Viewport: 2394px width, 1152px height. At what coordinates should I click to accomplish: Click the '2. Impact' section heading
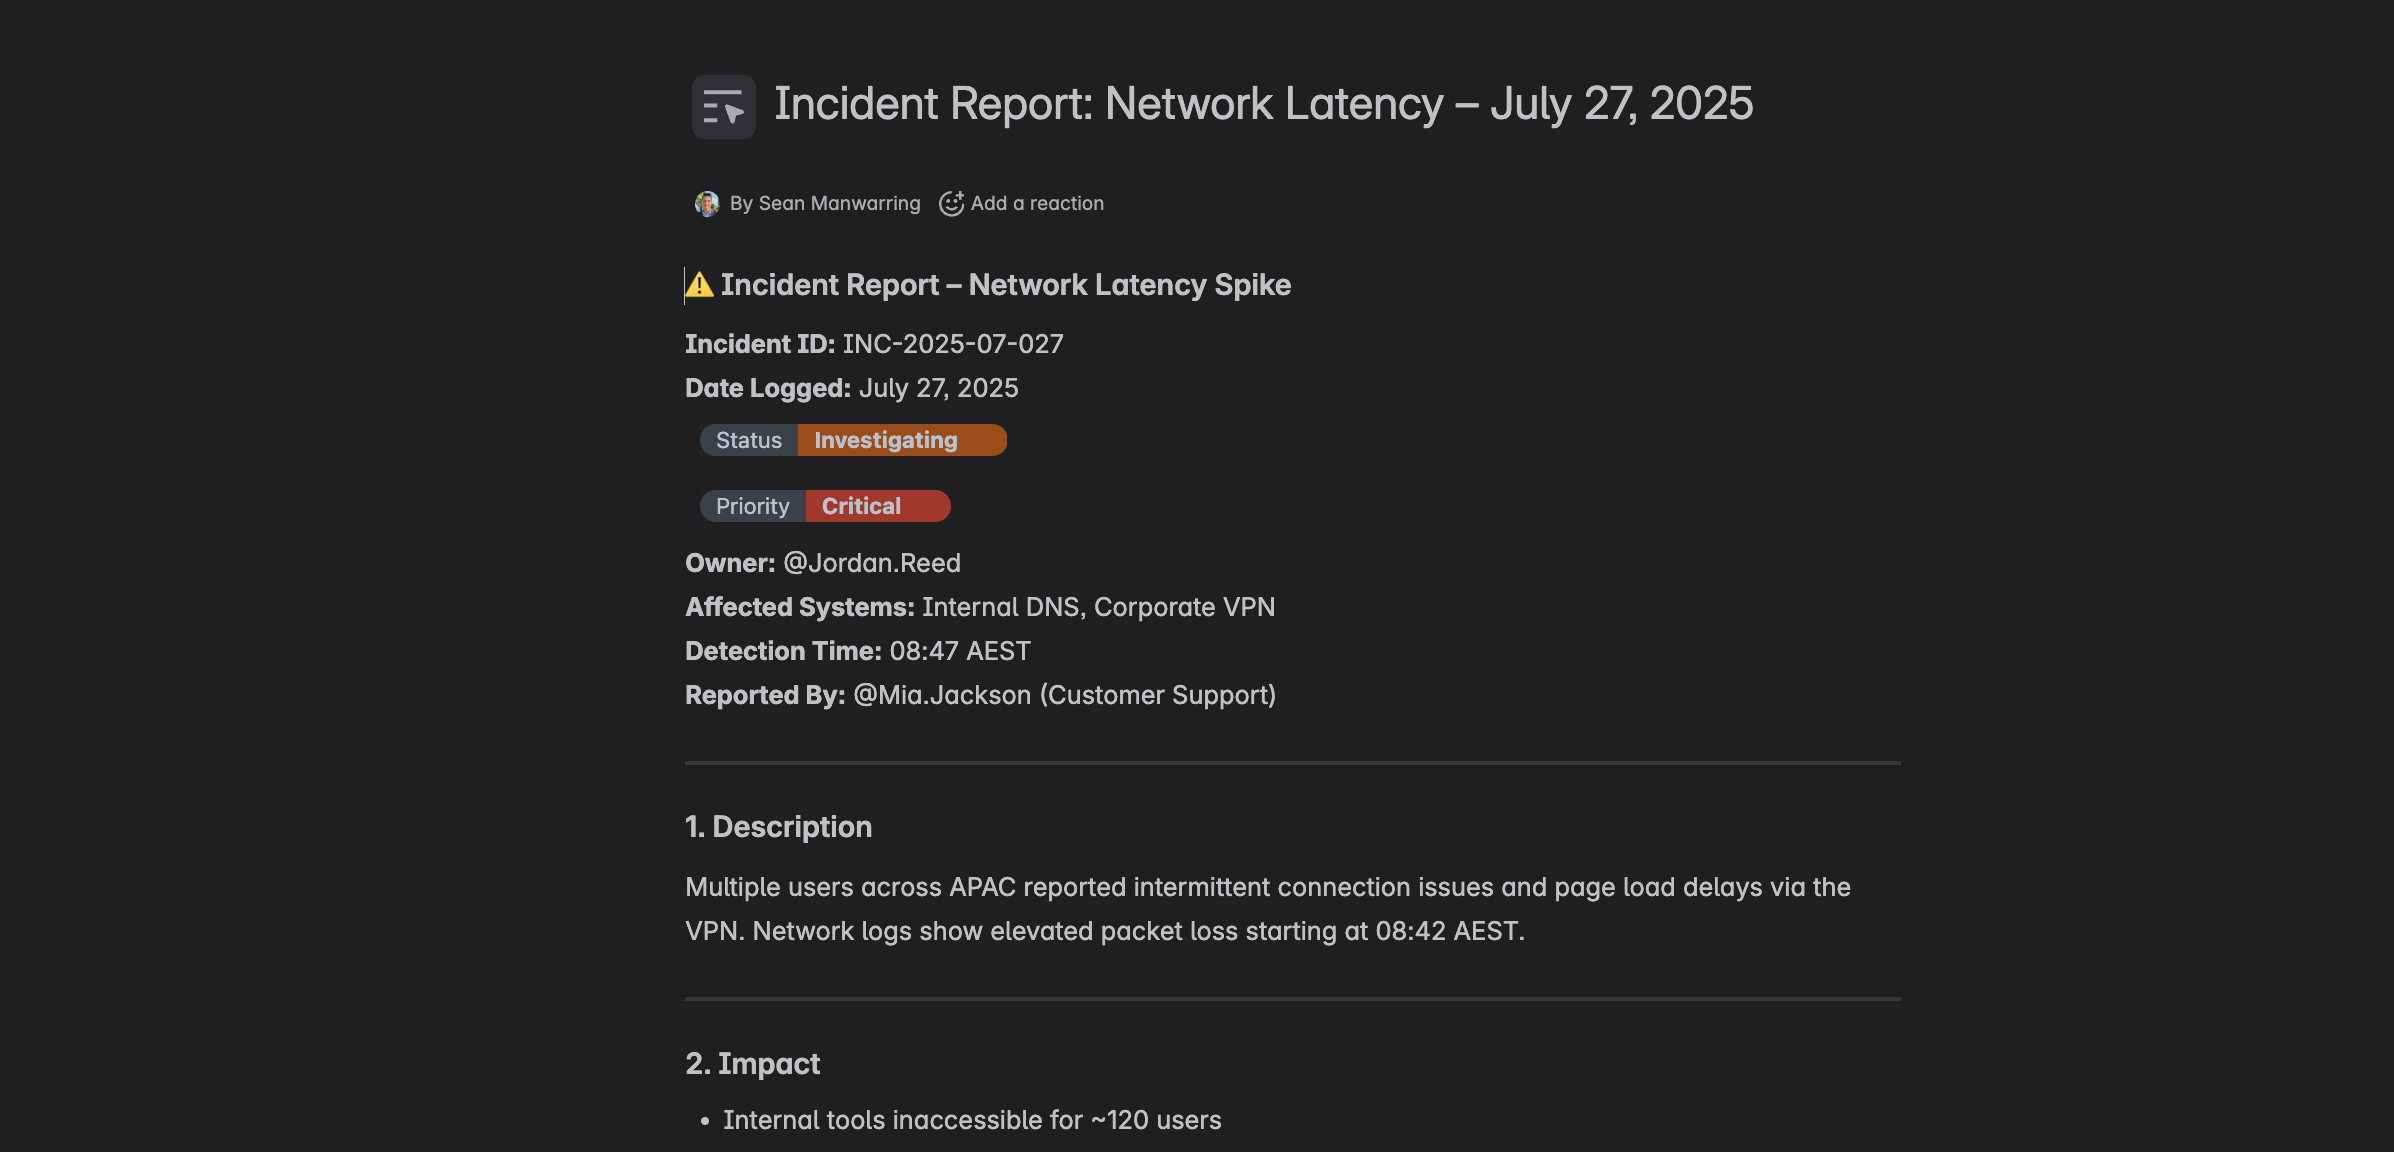click(752, 1064)
